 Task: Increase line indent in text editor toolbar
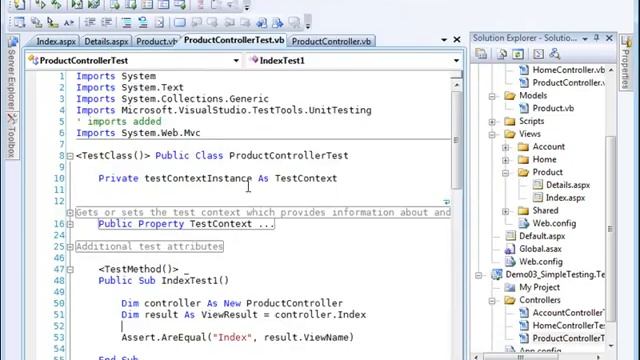106,22
